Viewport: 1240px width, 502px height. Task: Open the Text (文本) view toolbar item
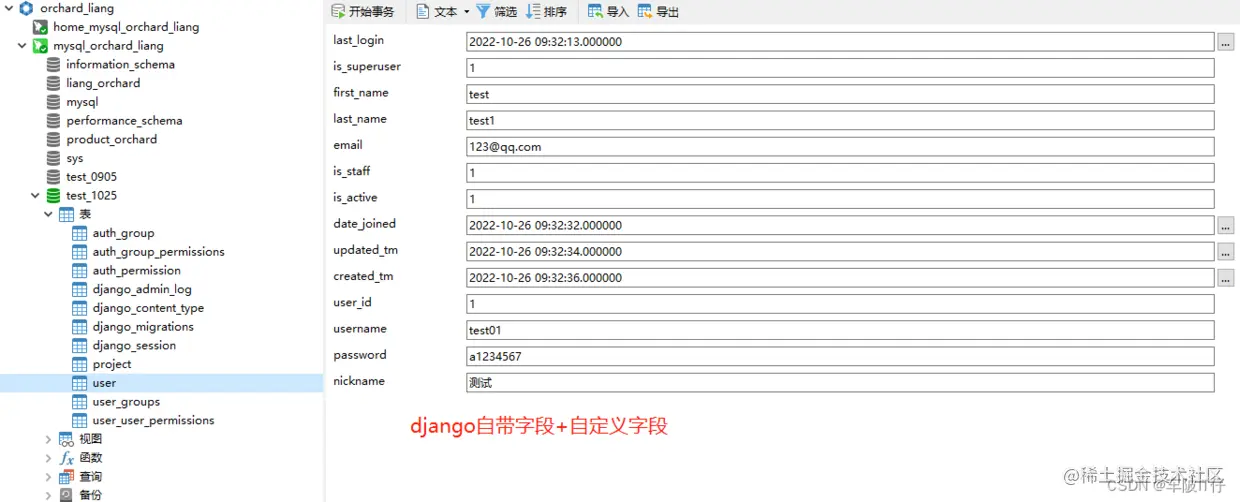tap(436, 12)
